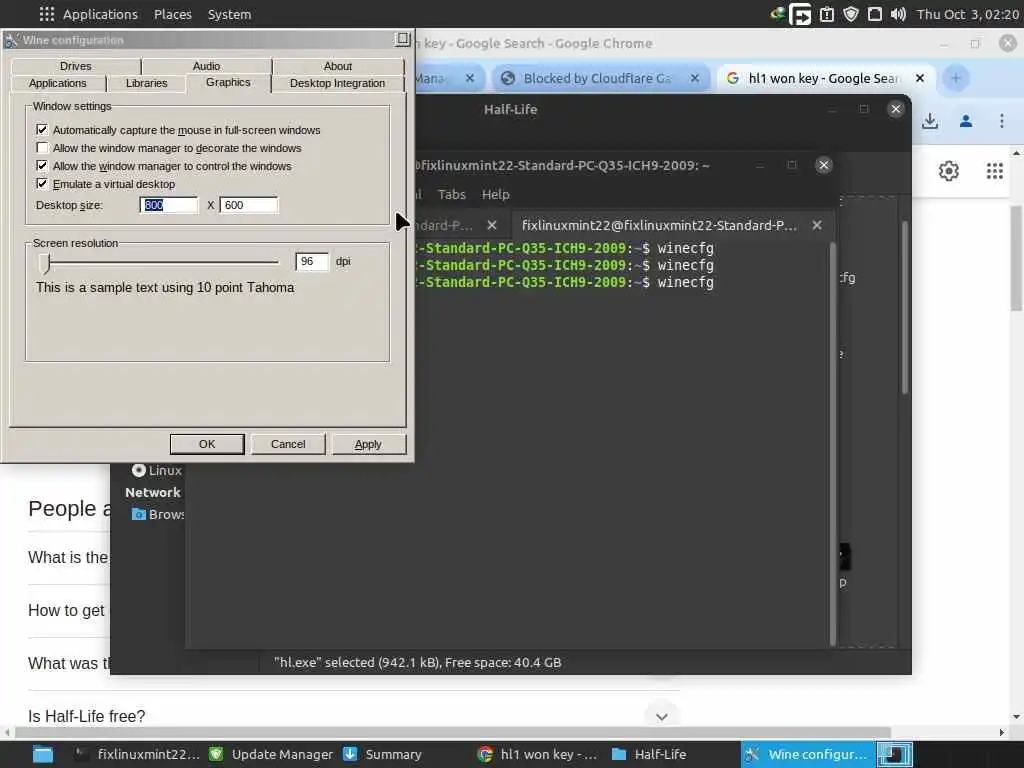This screenshot has width=1024, height=768.
Task: Click the arrow-in-box tray icon
Action: [x=801, y=14]
